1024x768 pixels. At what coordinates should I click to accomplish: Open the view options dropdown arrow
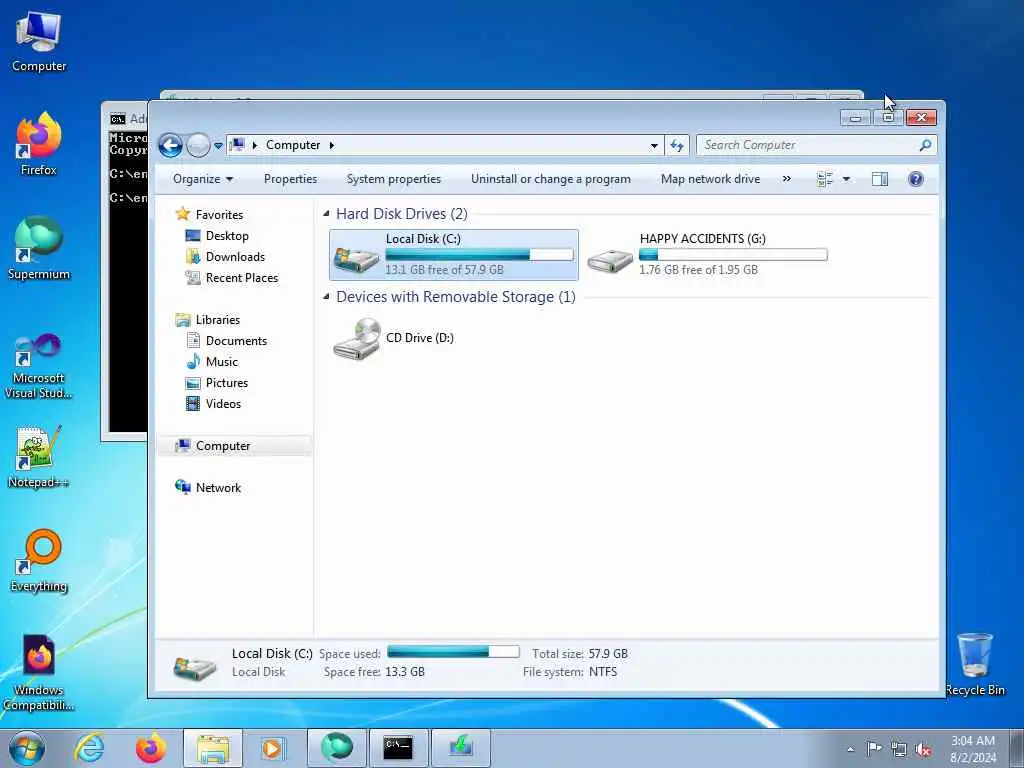(x=846, y=179)
